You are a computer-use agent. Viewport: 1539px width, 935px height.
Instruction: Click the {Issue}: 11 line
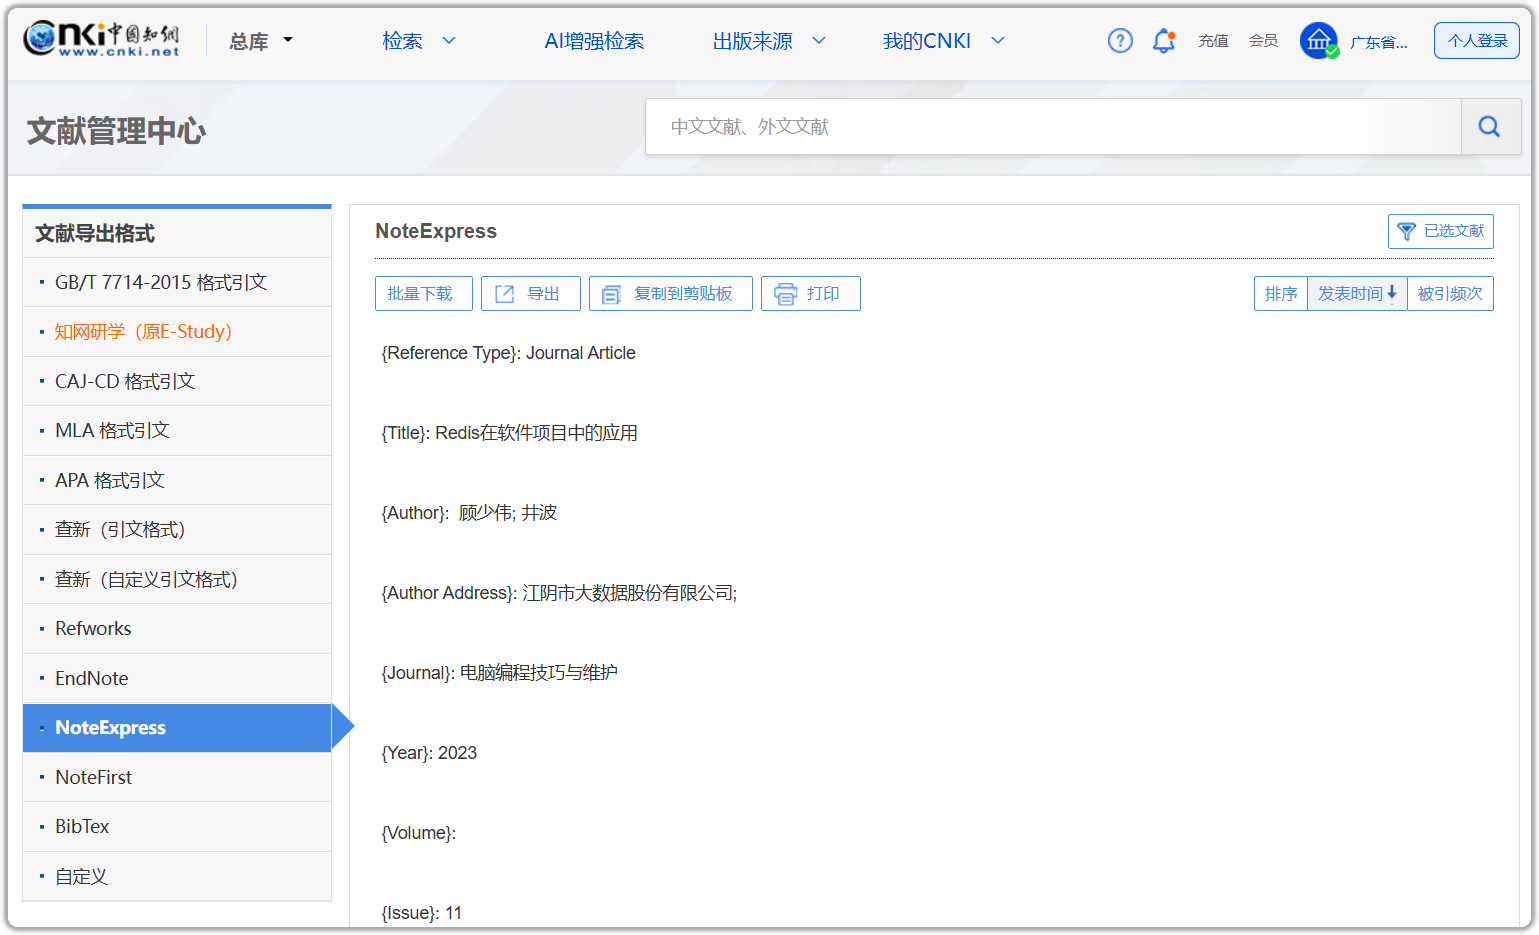pyautogui.click(x=421, y=913)
